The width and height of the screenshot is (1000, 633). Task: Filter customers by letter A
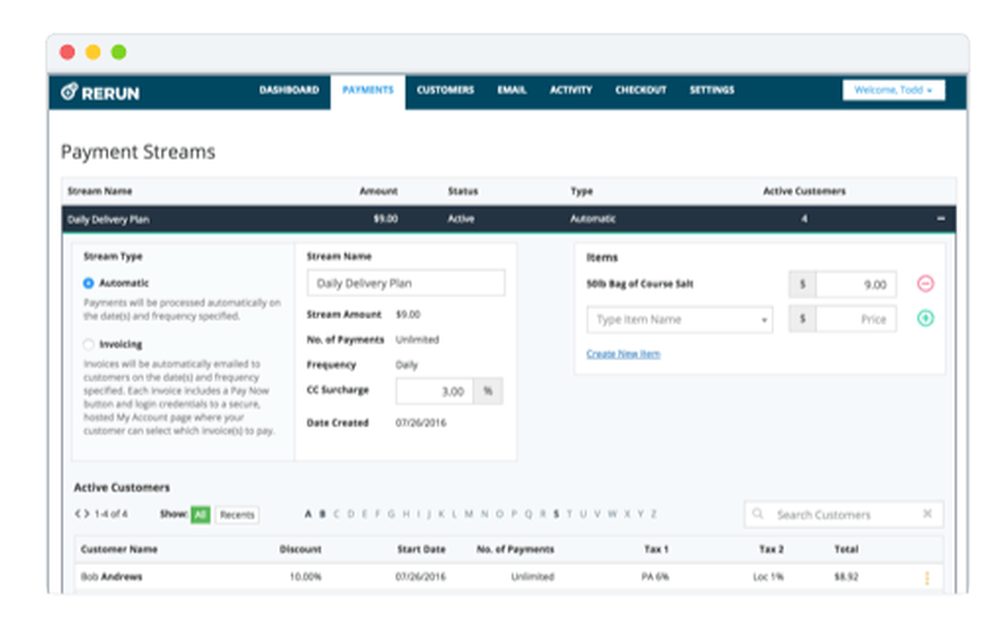coord(308,514)
